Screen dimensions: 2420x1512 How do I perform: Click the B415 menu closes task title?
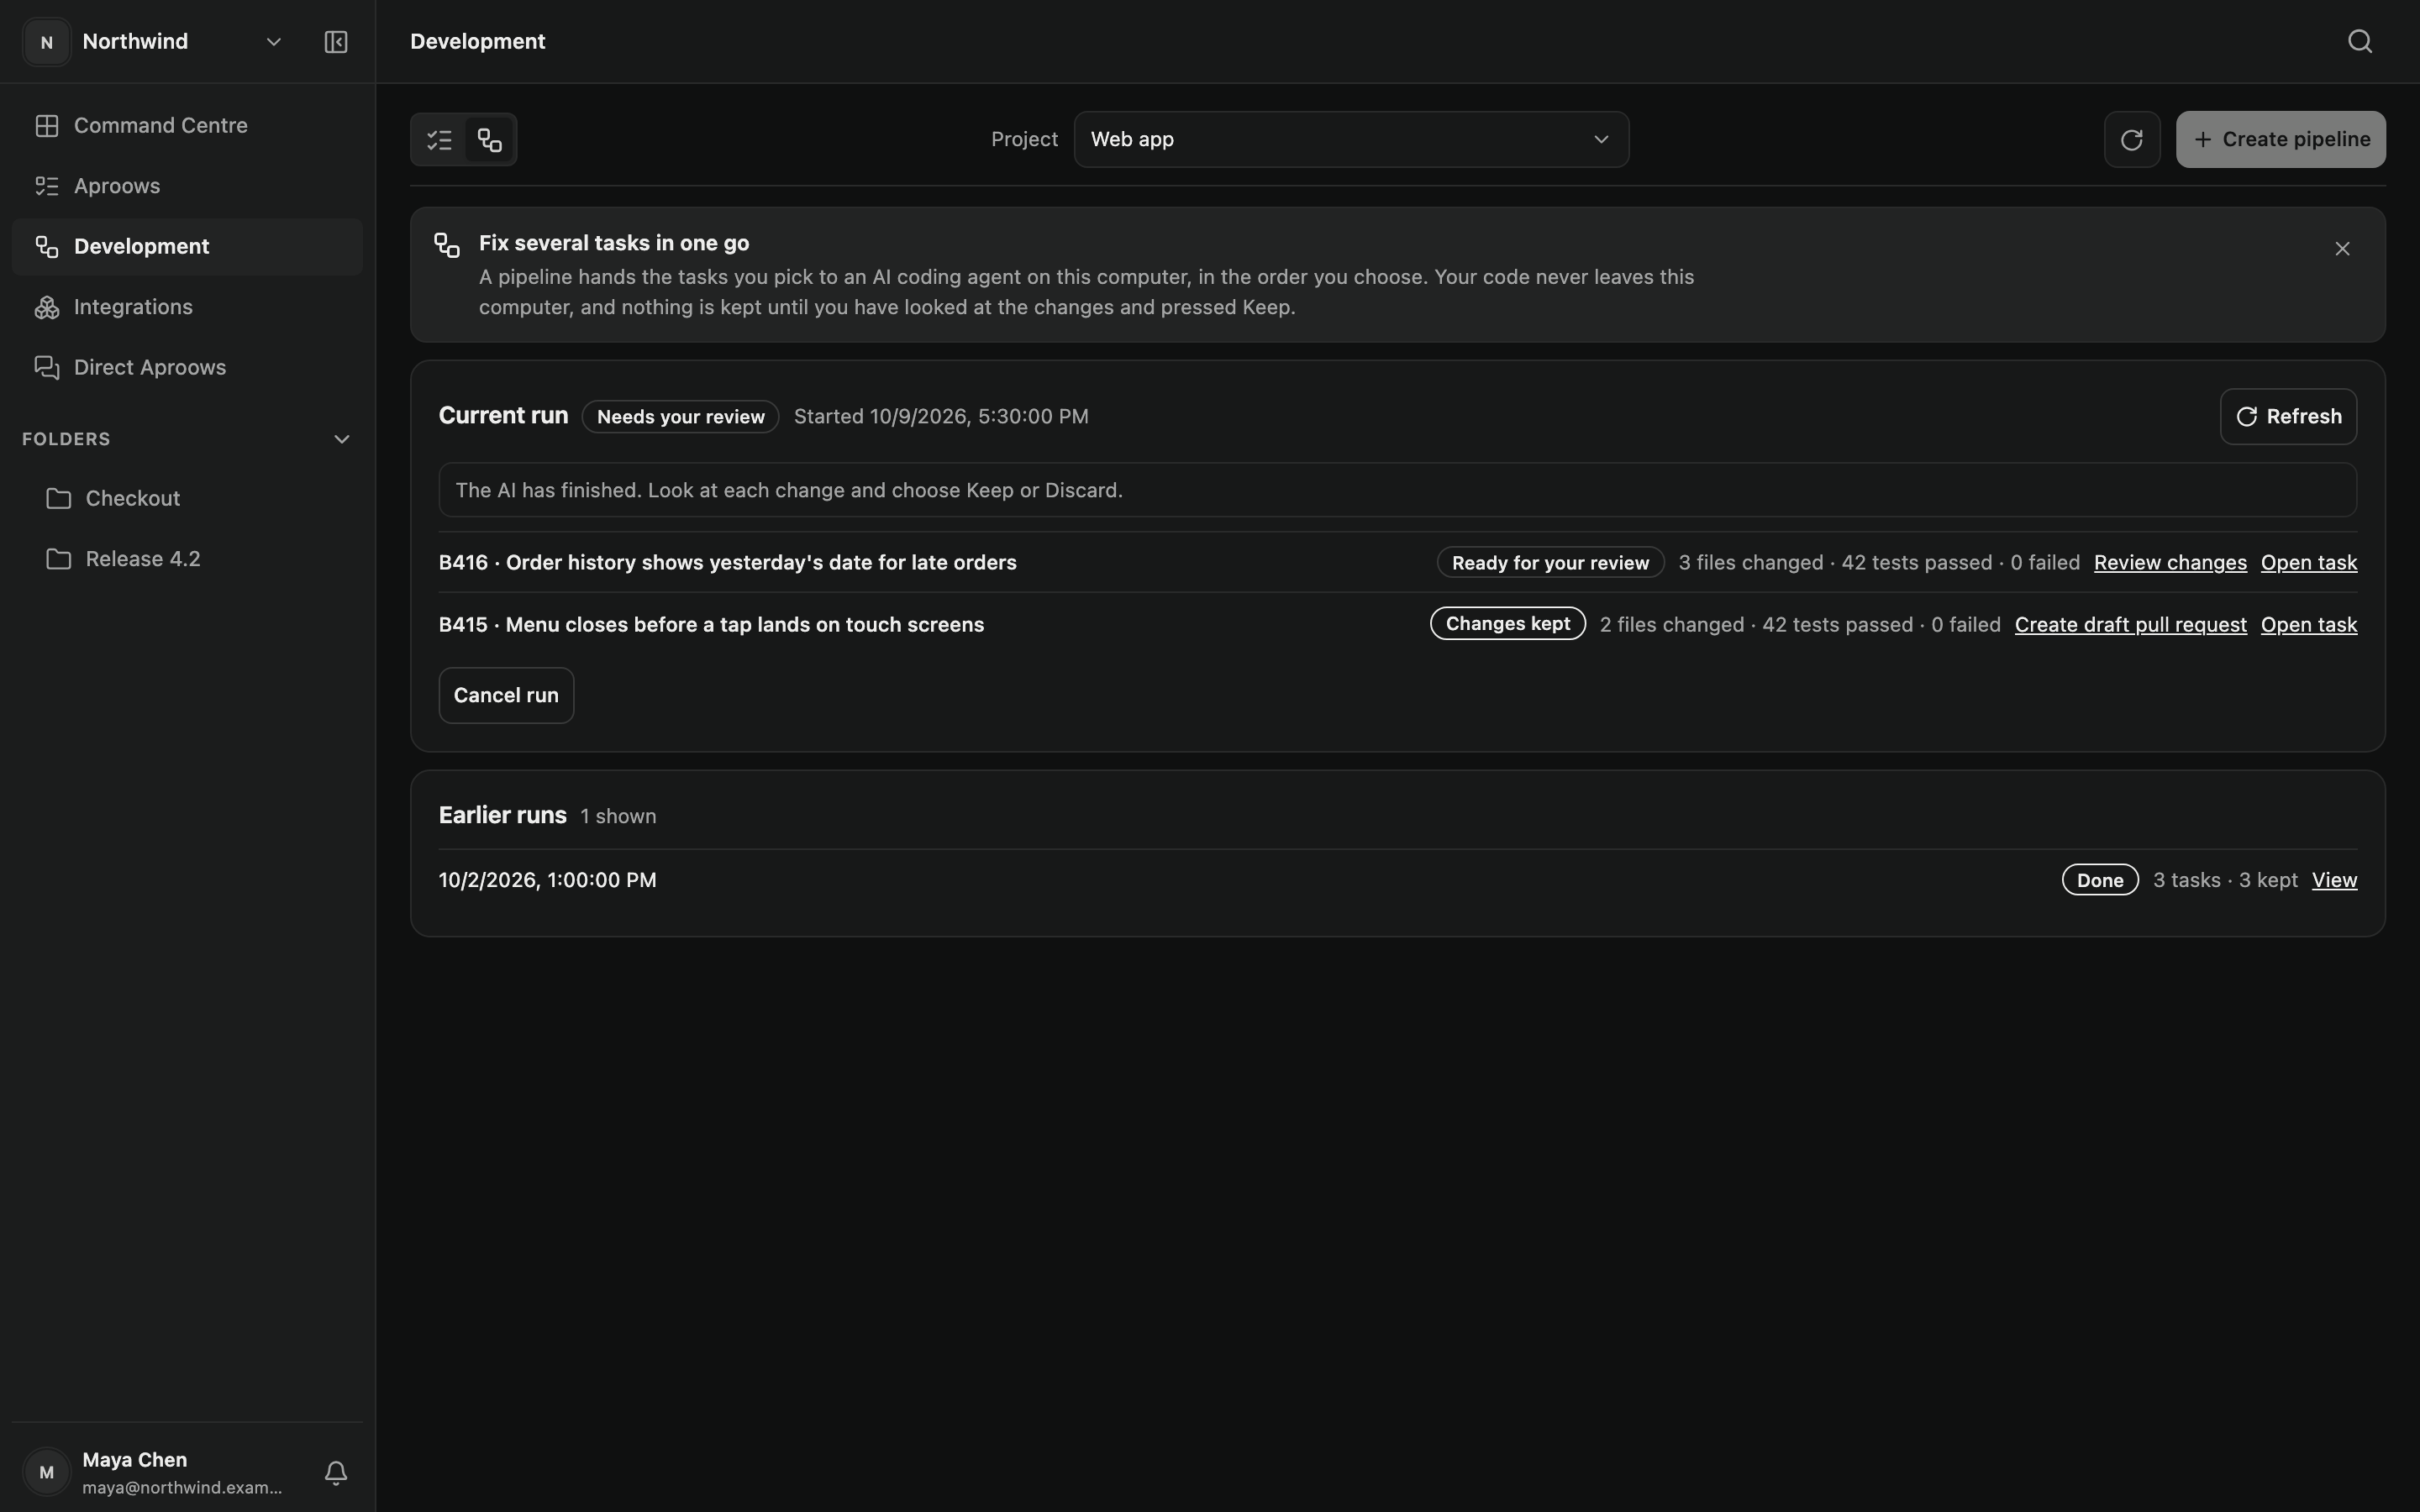[711, 625]
